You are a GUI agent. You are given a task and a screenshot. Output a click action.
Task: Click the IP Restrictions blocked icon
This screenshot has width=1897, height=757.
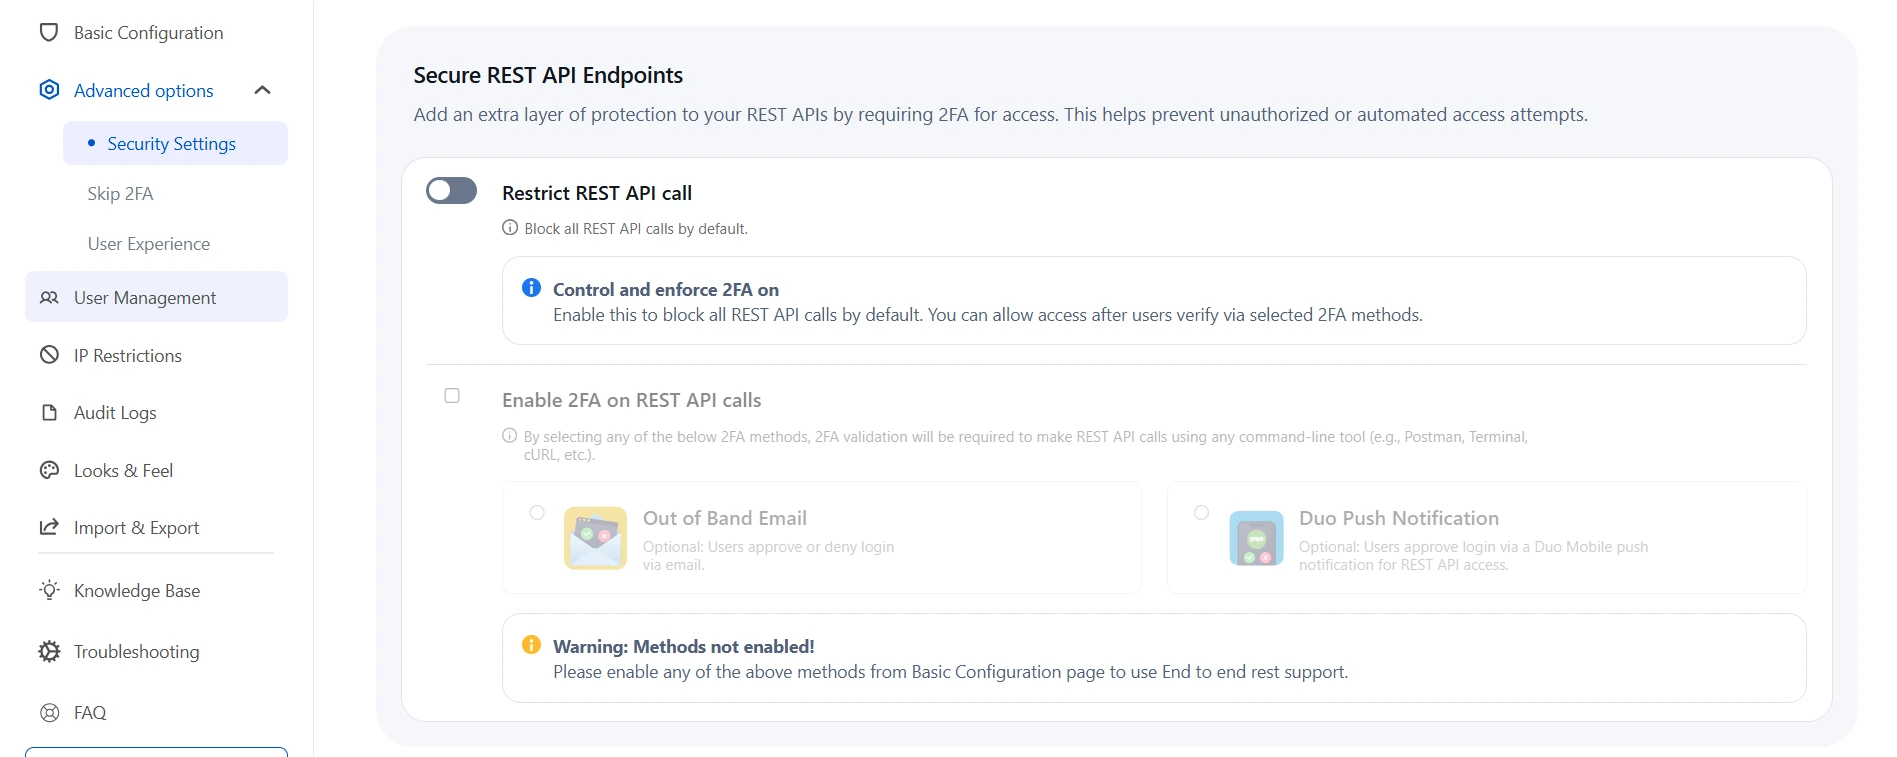[49, 355]
